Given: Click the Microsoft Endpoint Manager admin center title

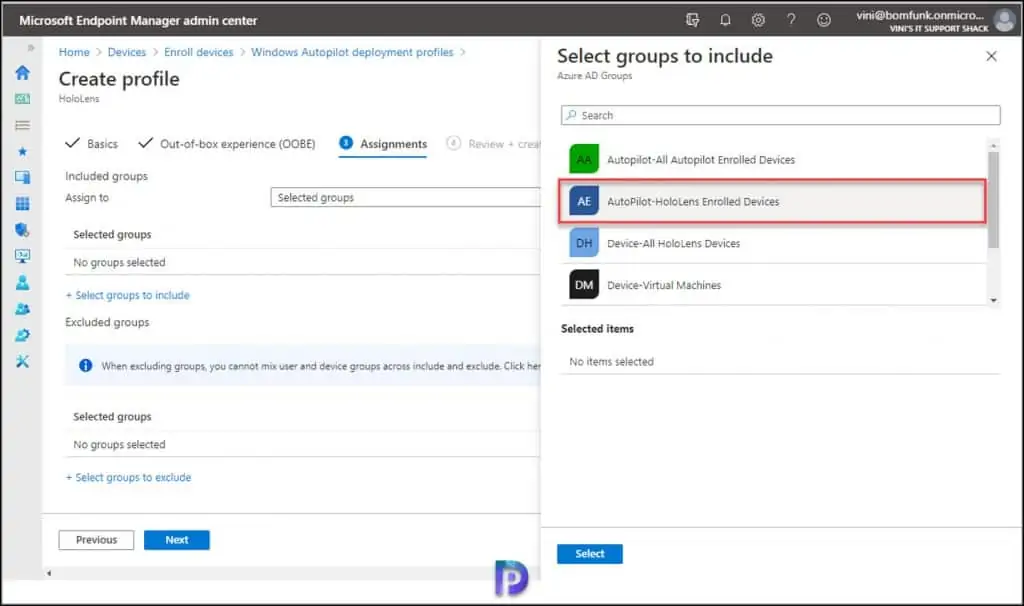Looking at the screenshot, I should (x=138, y=20).
